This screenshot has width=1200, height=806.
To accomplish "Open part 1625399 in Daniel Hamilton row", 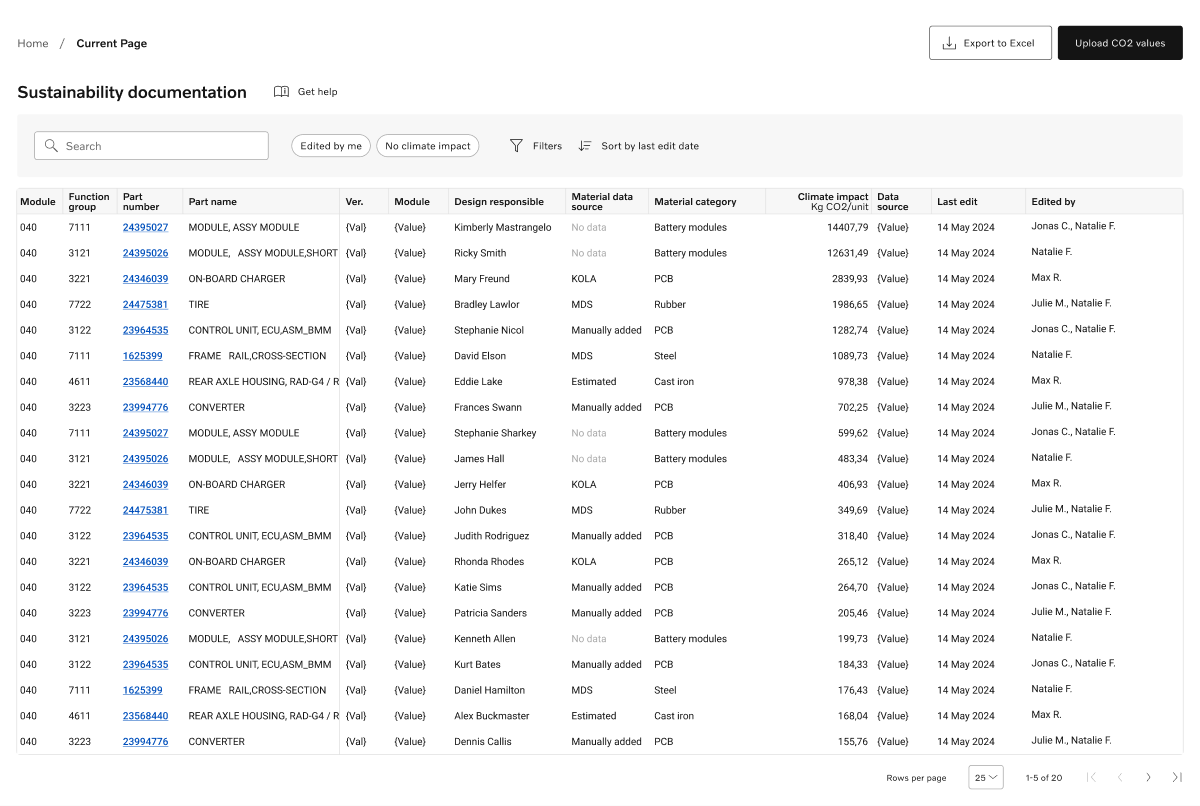I will (x=142, y=690).
